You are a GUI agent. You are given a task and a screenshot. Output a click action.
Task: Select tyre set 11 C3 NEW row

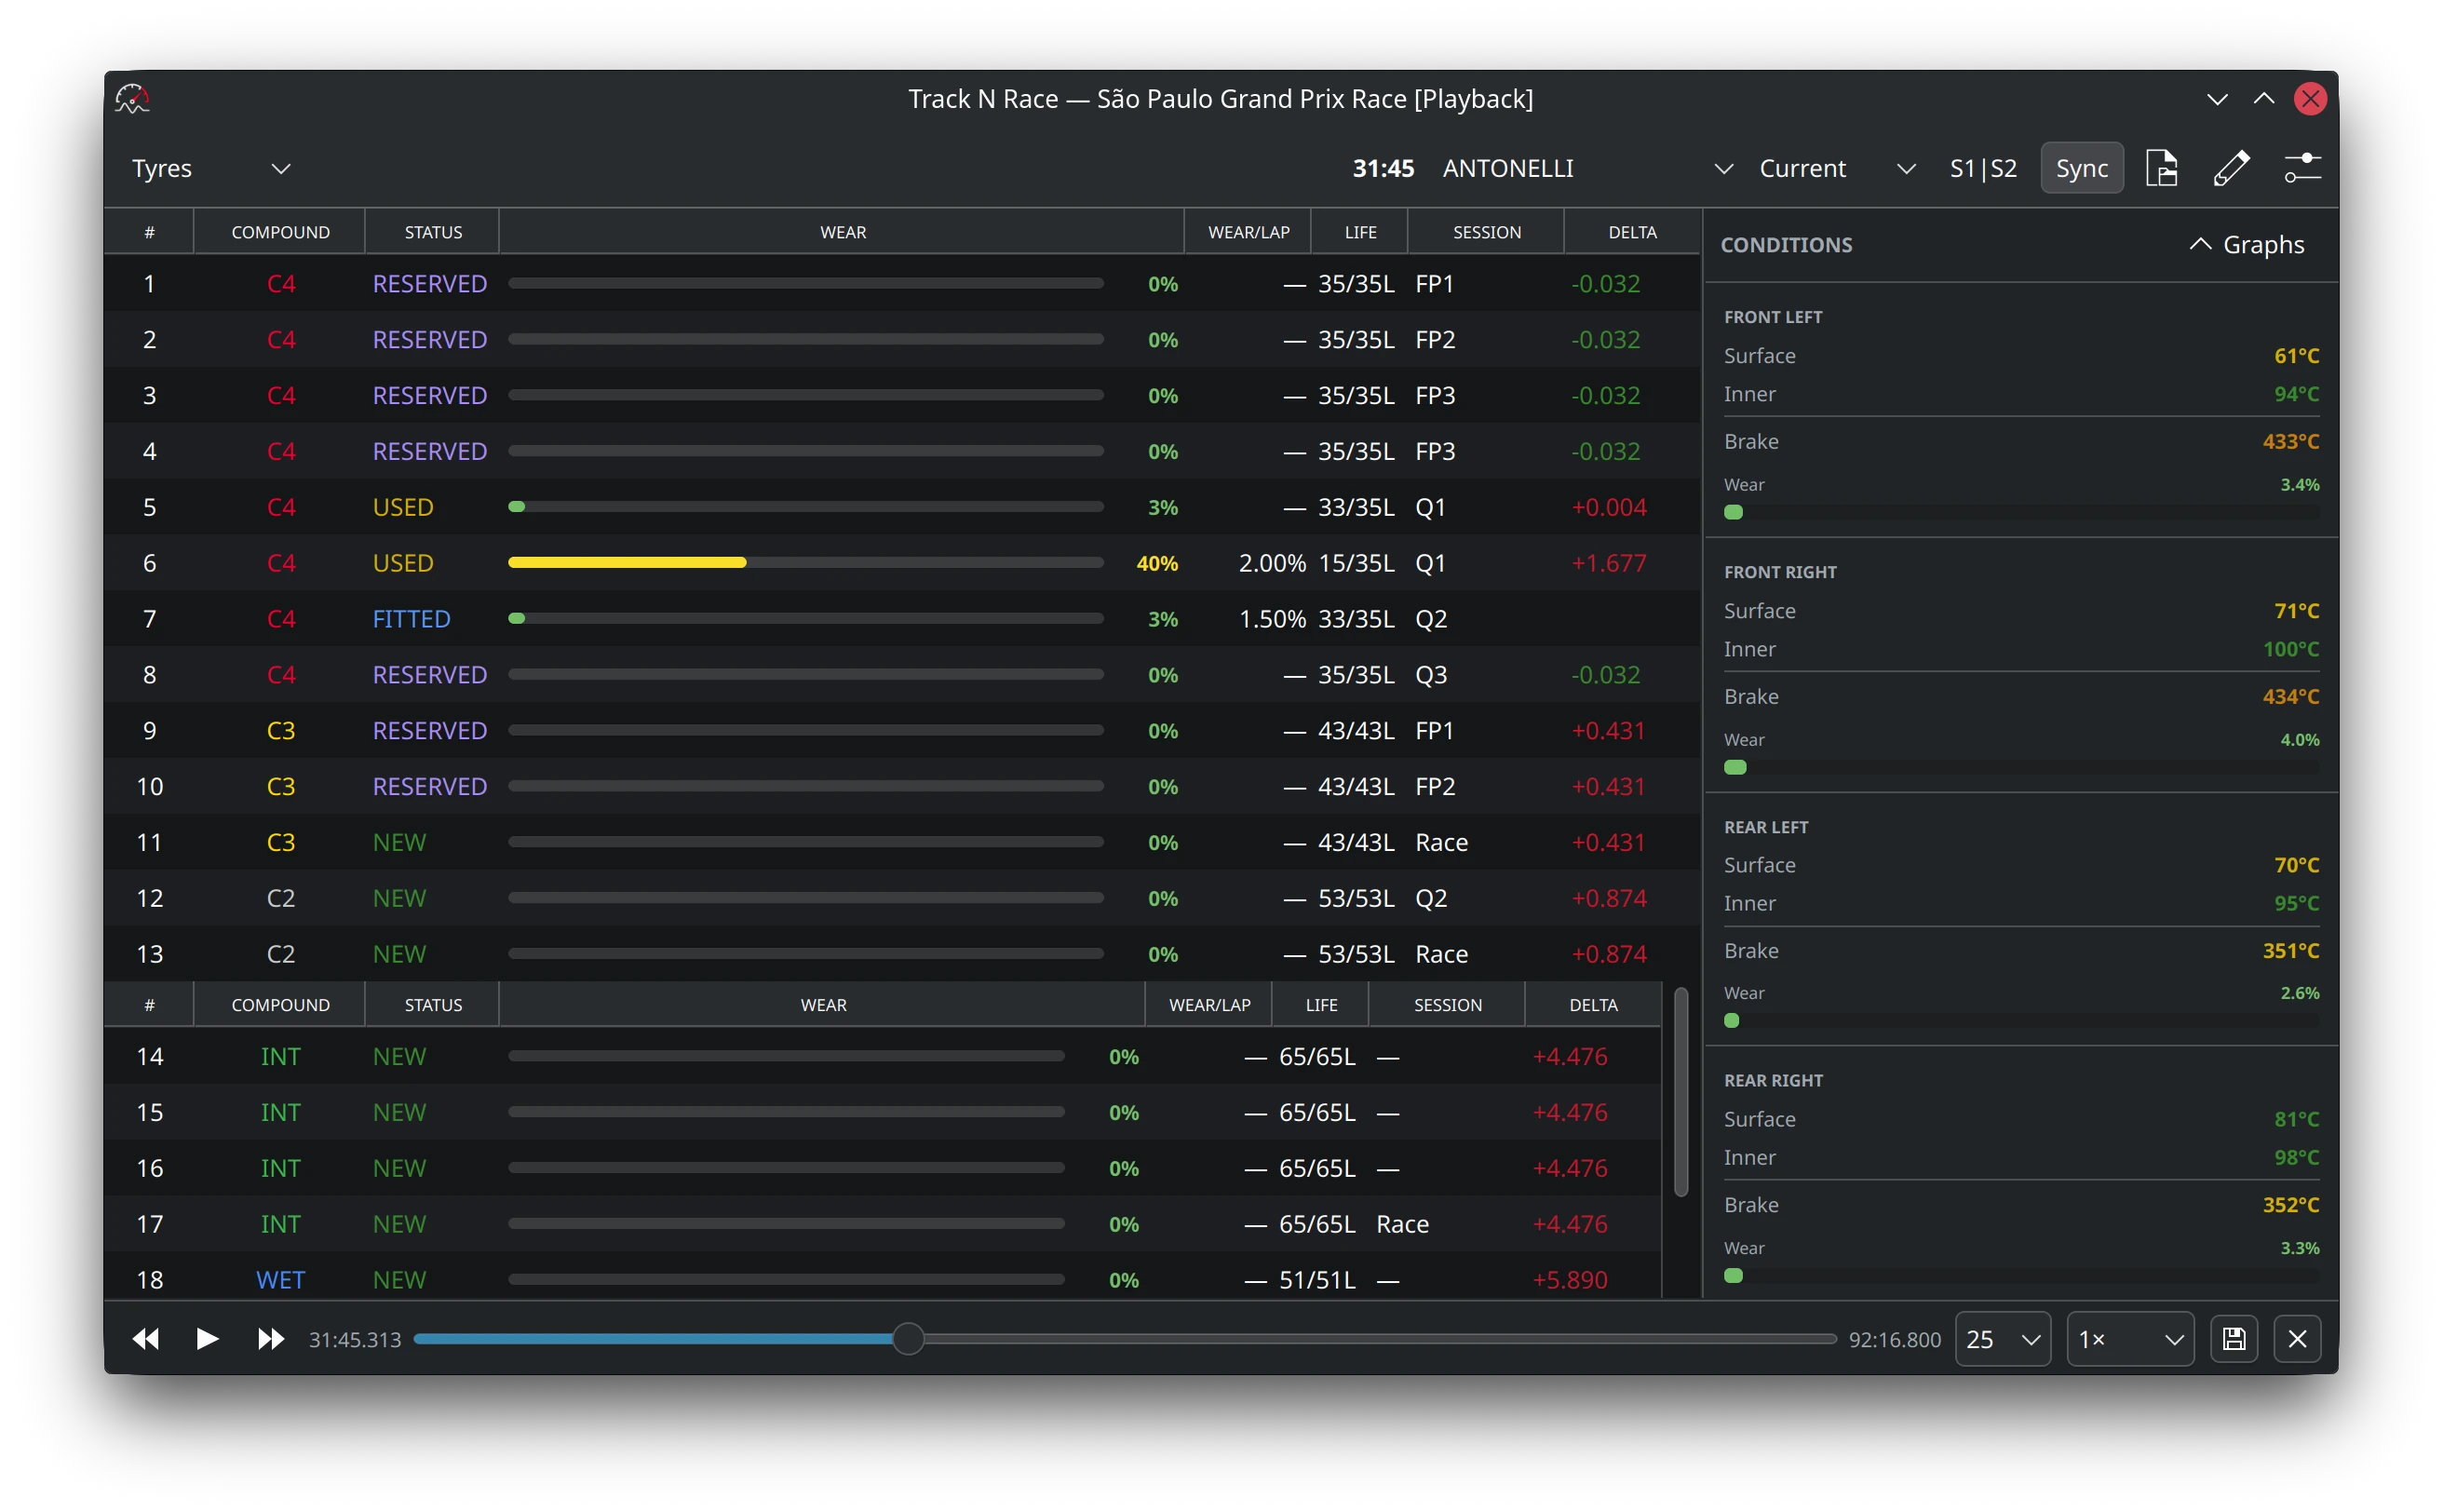pos(901,842)
